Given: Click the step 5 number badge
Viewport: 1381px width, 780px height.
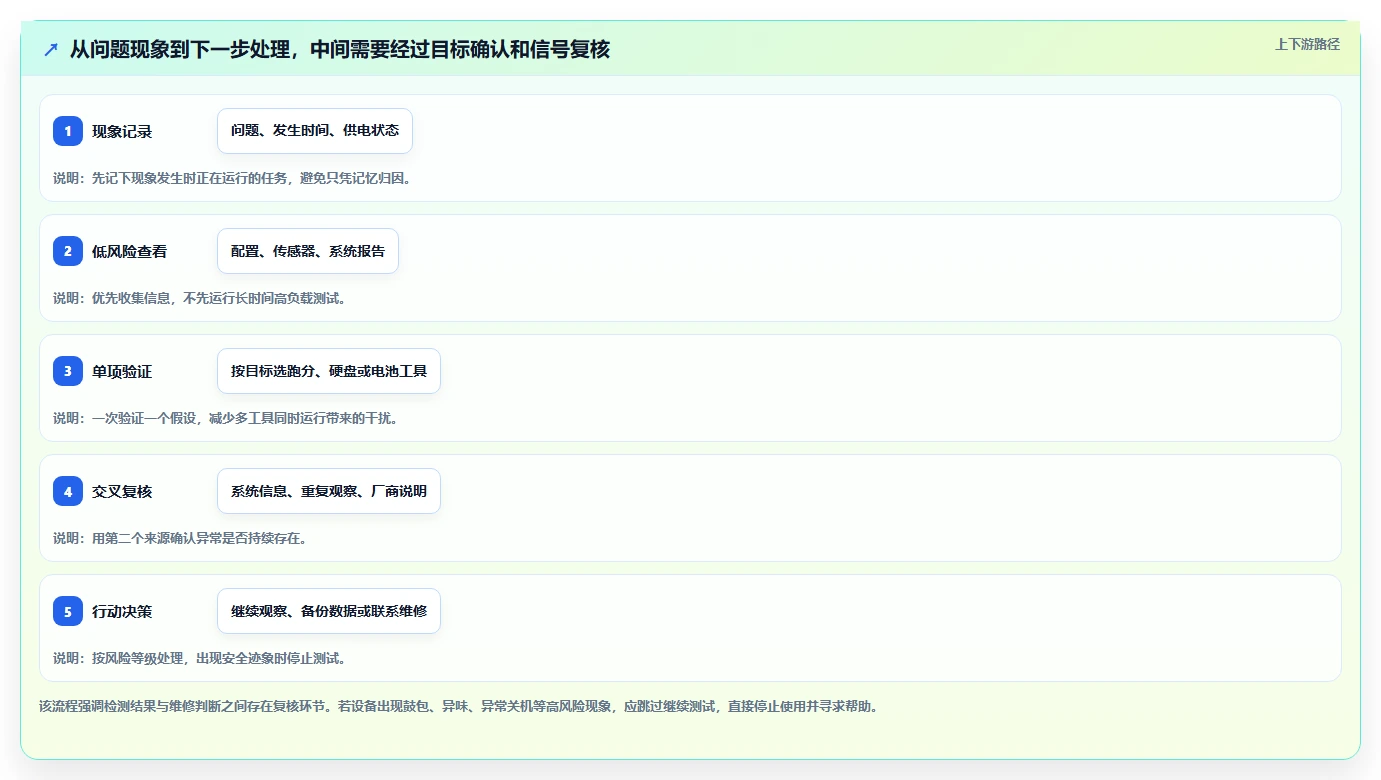Looking at the screenshot, I should 68,611.
